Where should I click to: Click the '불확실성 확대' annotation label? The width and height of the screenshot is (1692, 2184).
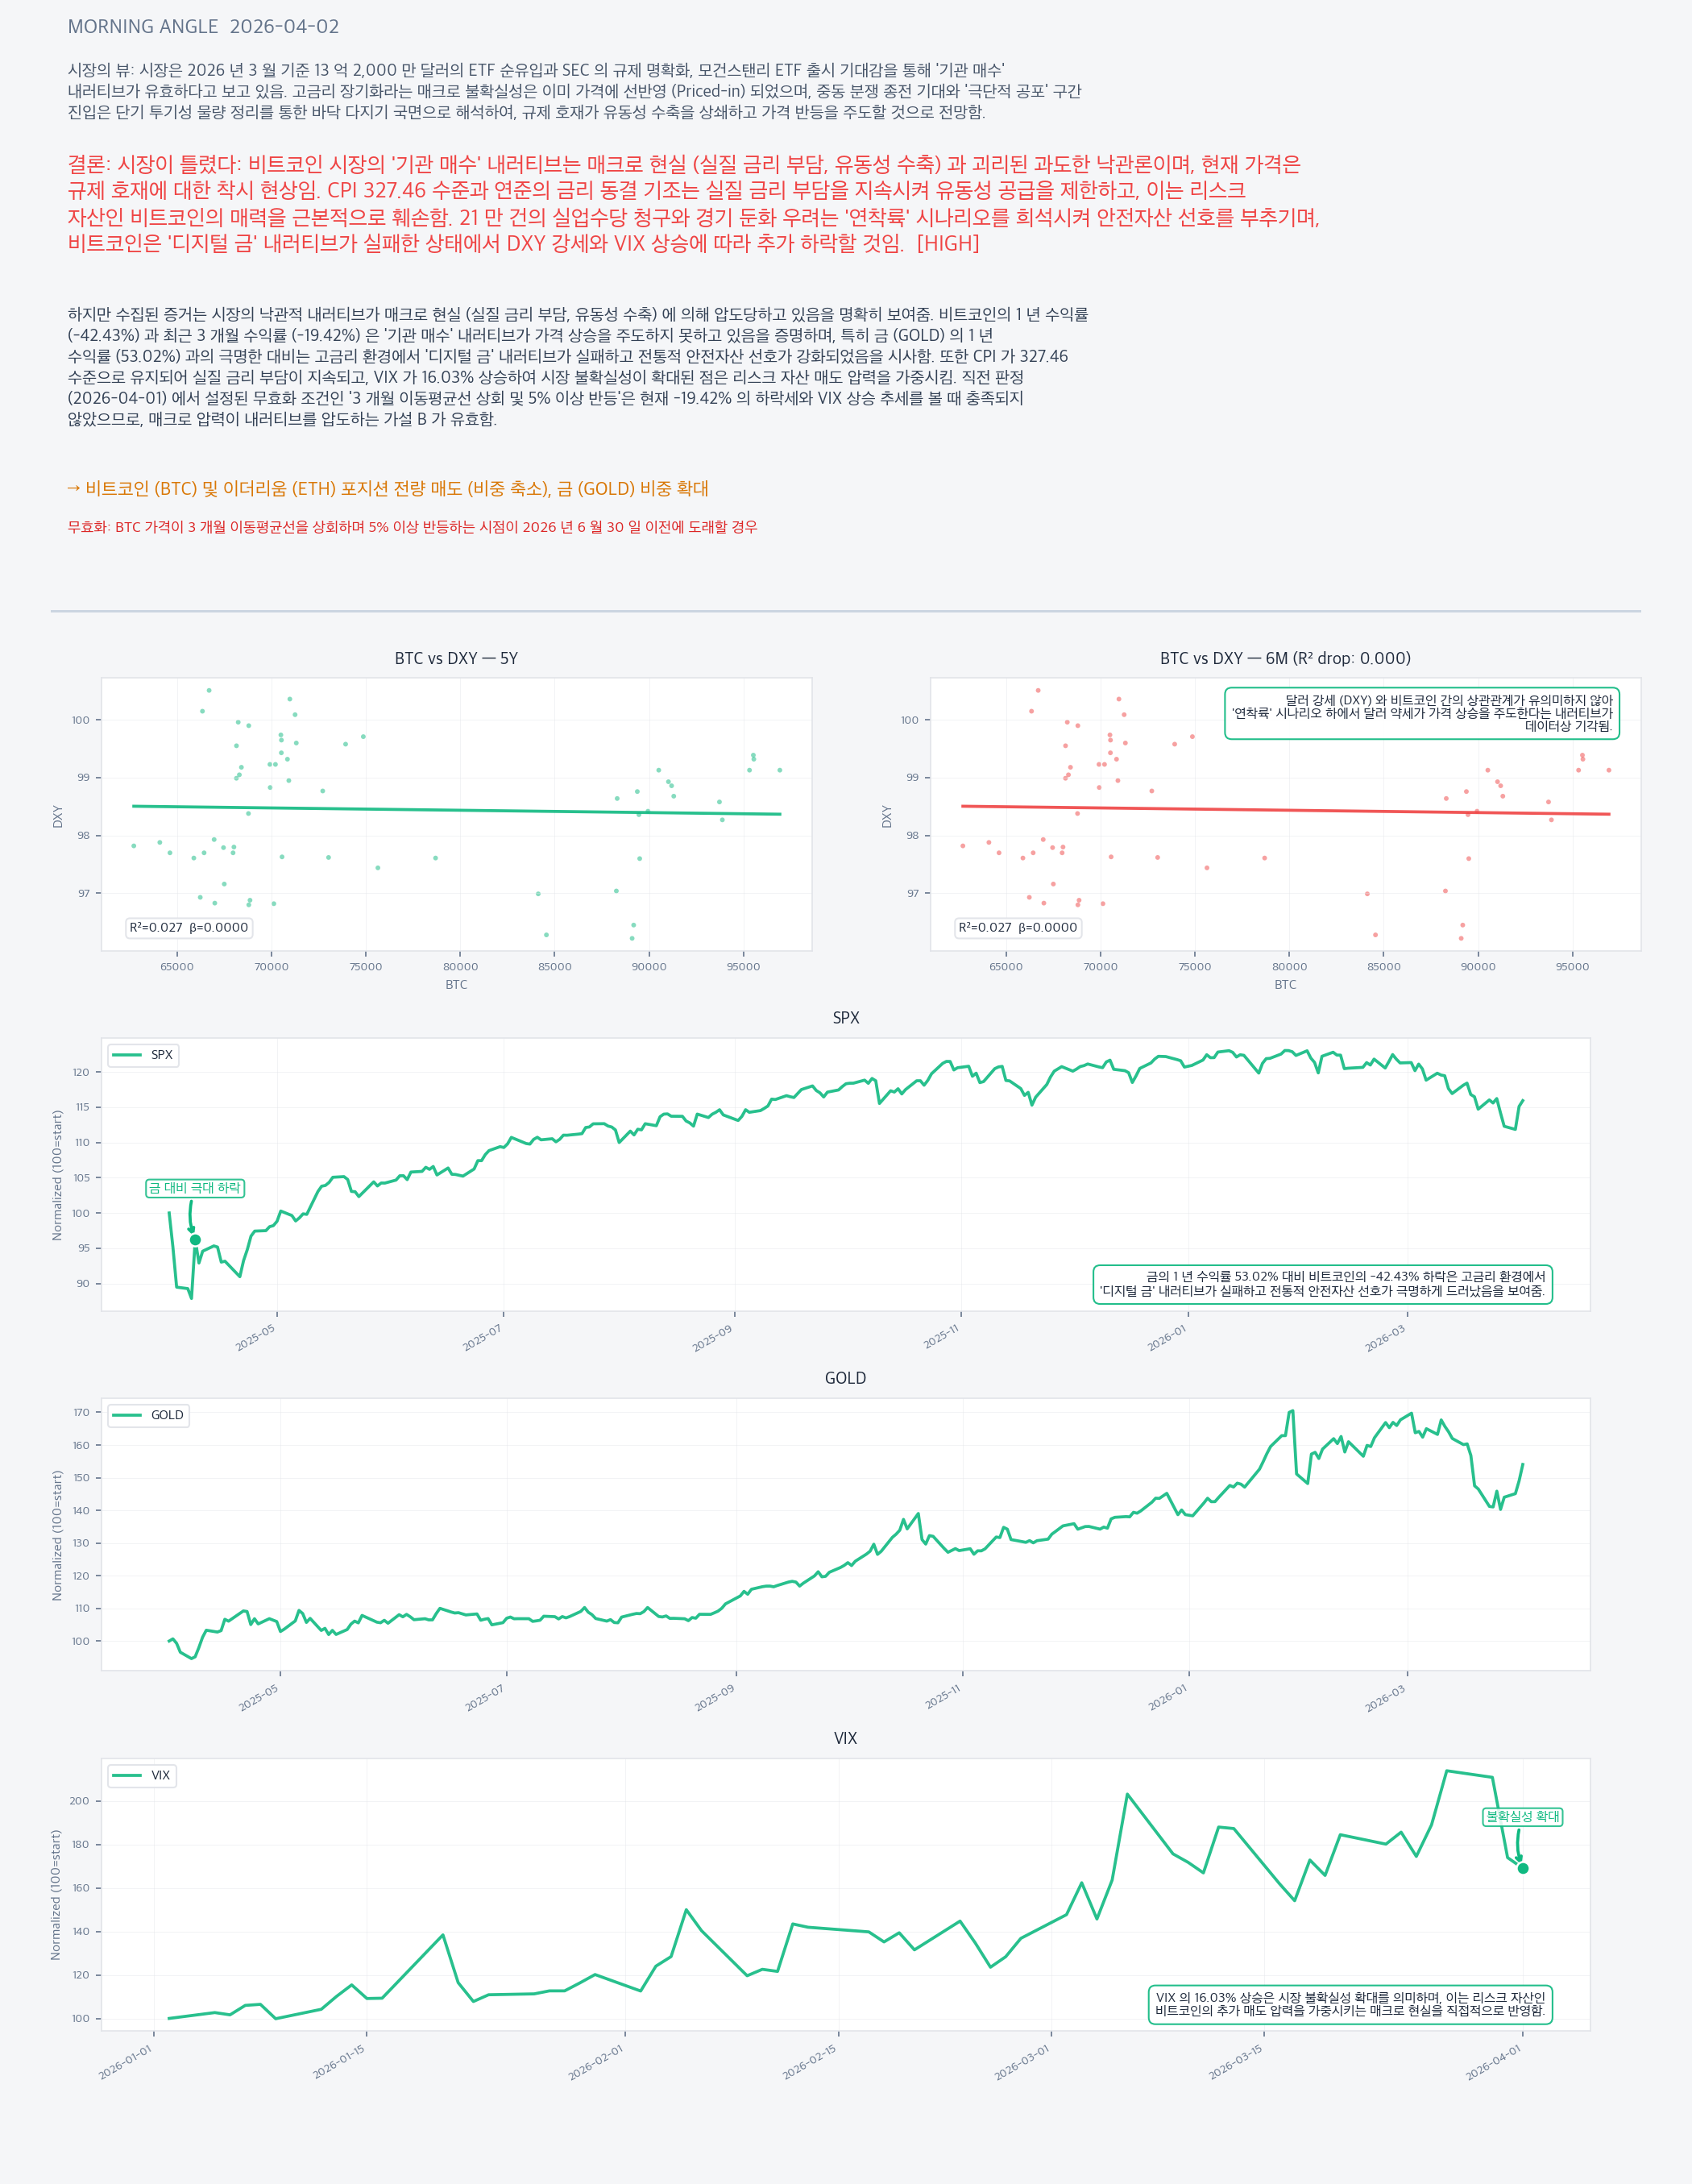click(x=1522, y=1816)
